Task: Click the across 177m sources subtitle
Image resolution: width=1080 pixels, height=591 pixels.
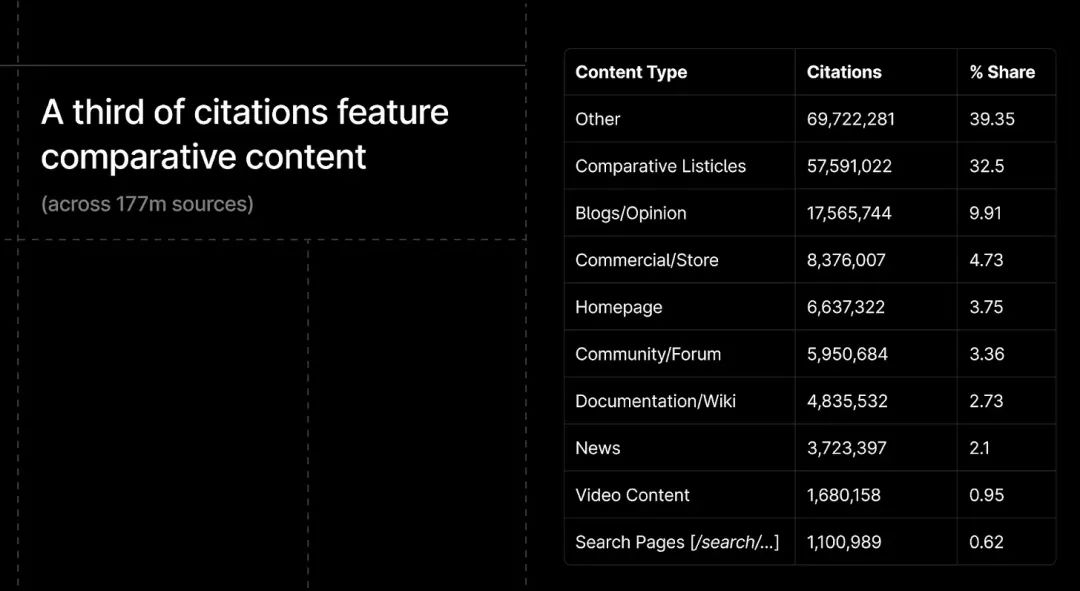Action: (147, 204)
